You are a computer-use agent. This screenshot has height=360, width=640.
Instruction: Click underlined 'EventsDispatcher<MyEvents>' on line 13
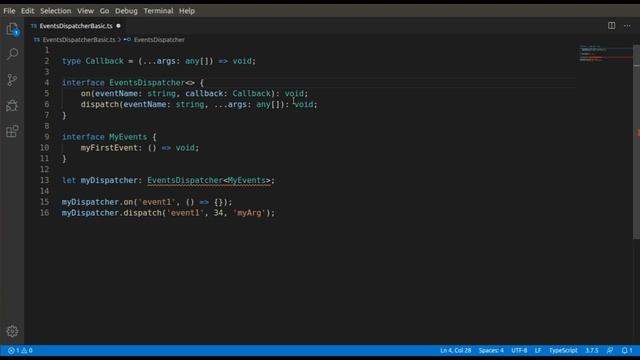coord(209,180)
